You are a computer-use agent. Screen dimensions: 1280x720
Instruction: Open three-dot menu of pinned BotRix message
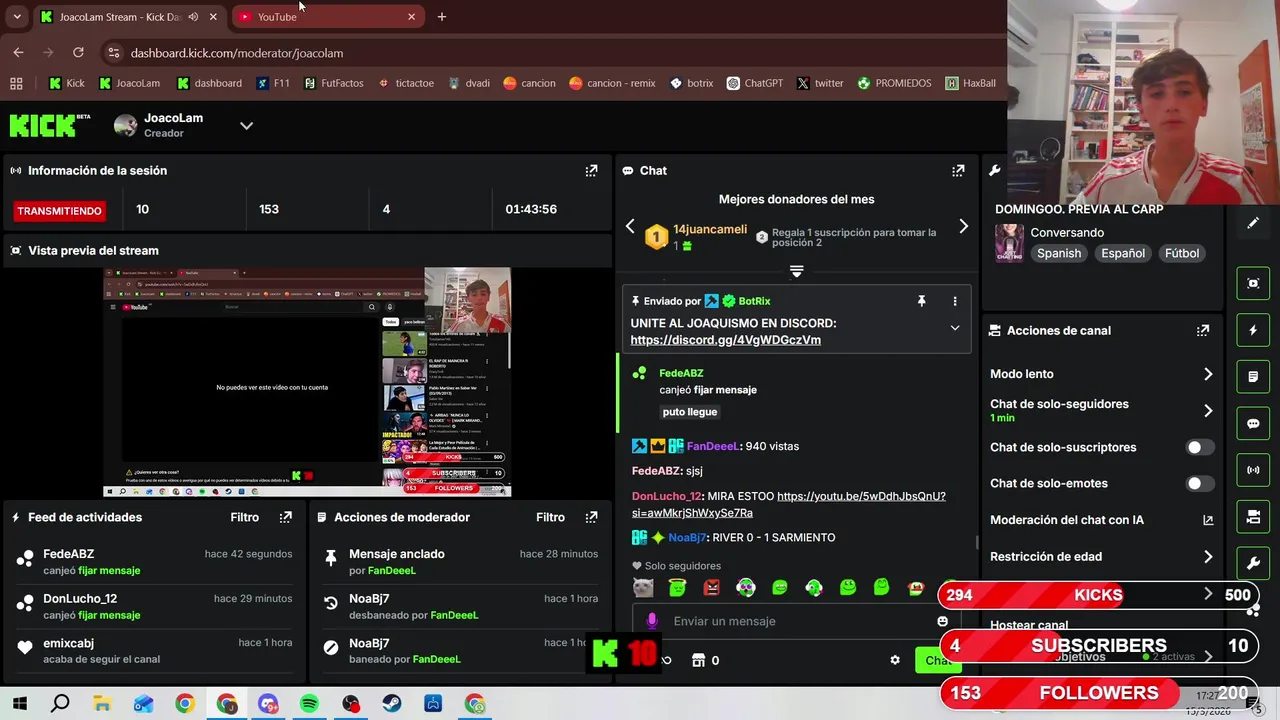[x=954, y=301]
